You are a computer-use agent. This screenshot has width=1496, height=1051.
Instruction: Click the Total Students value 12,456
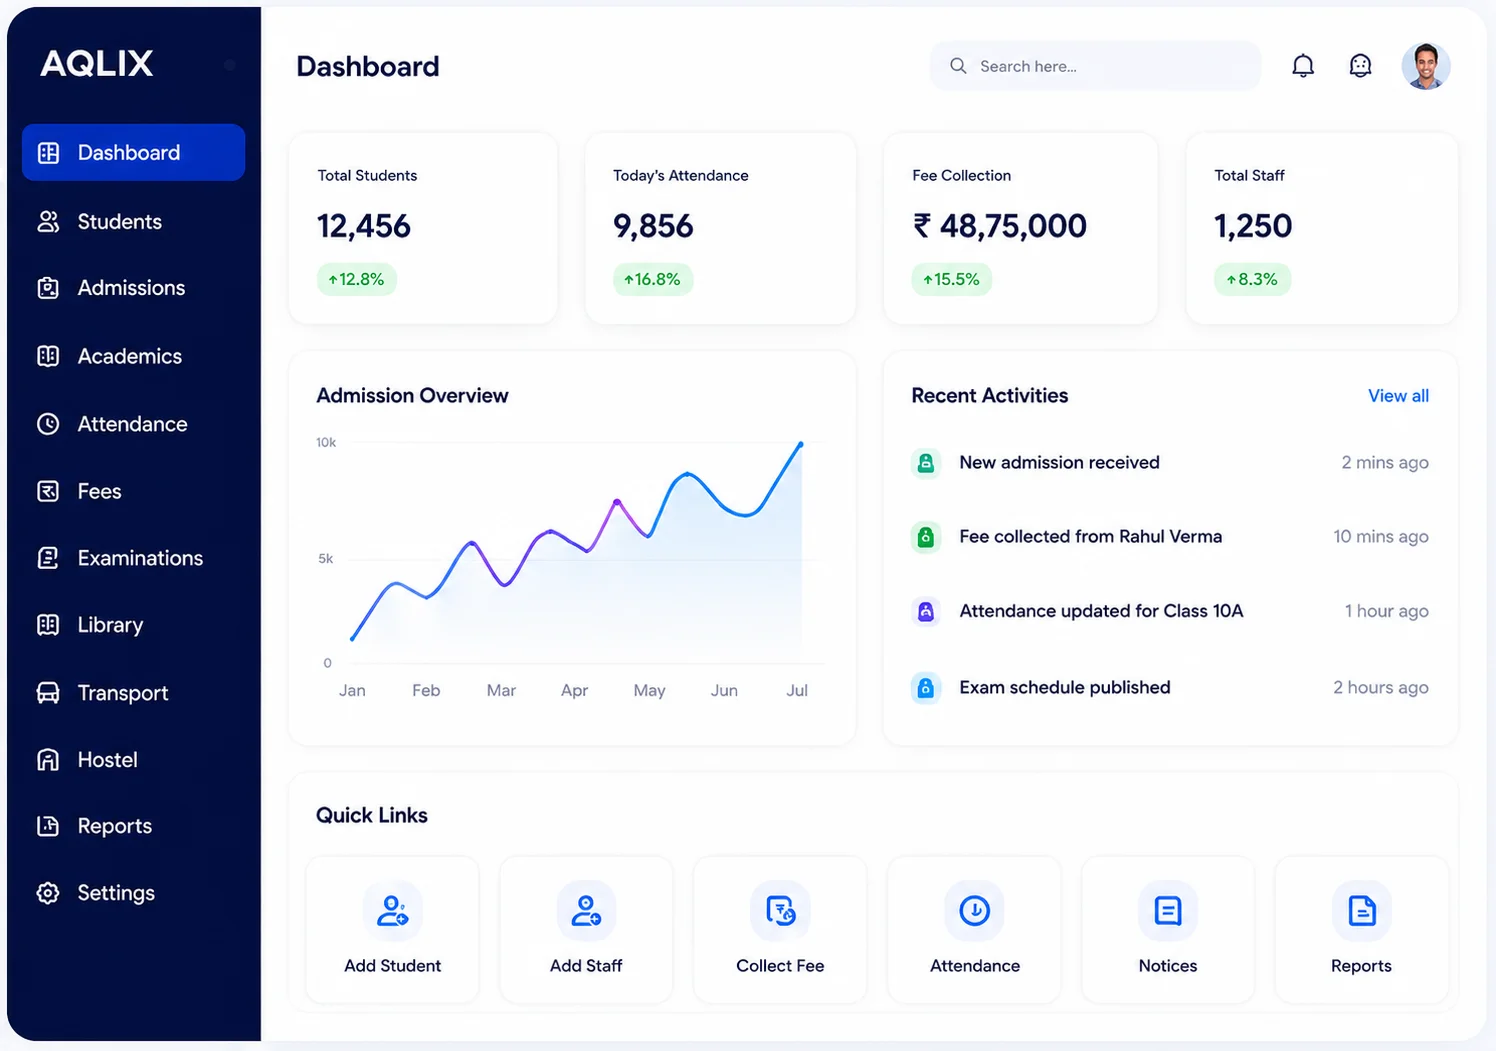[364, 226]
